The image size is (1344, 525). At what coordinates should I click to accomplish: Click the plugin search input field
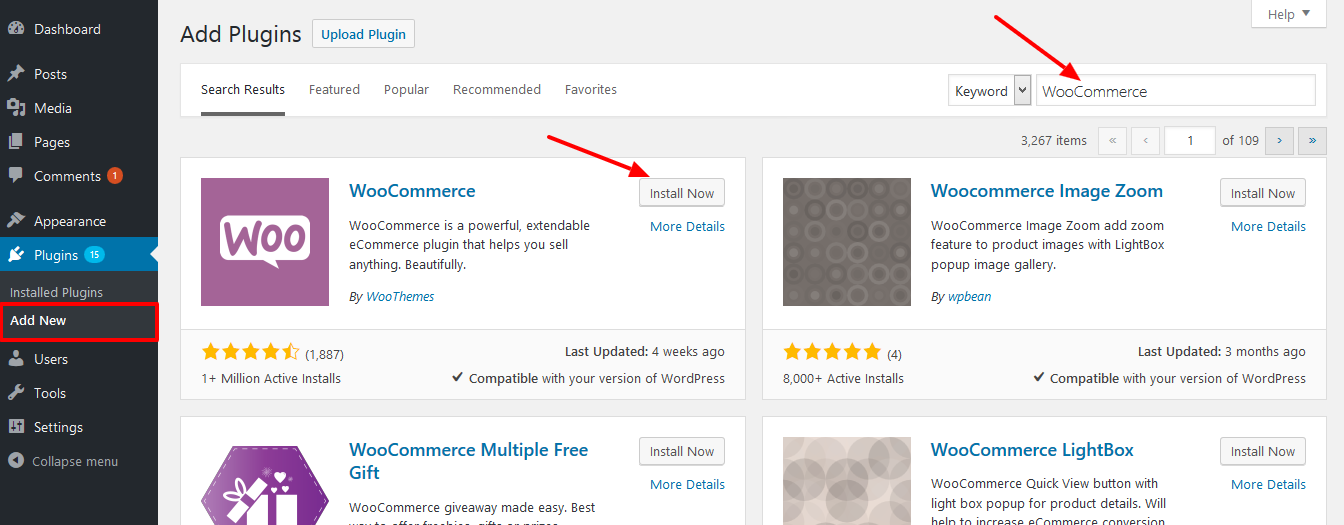(x=1175, y=91)
